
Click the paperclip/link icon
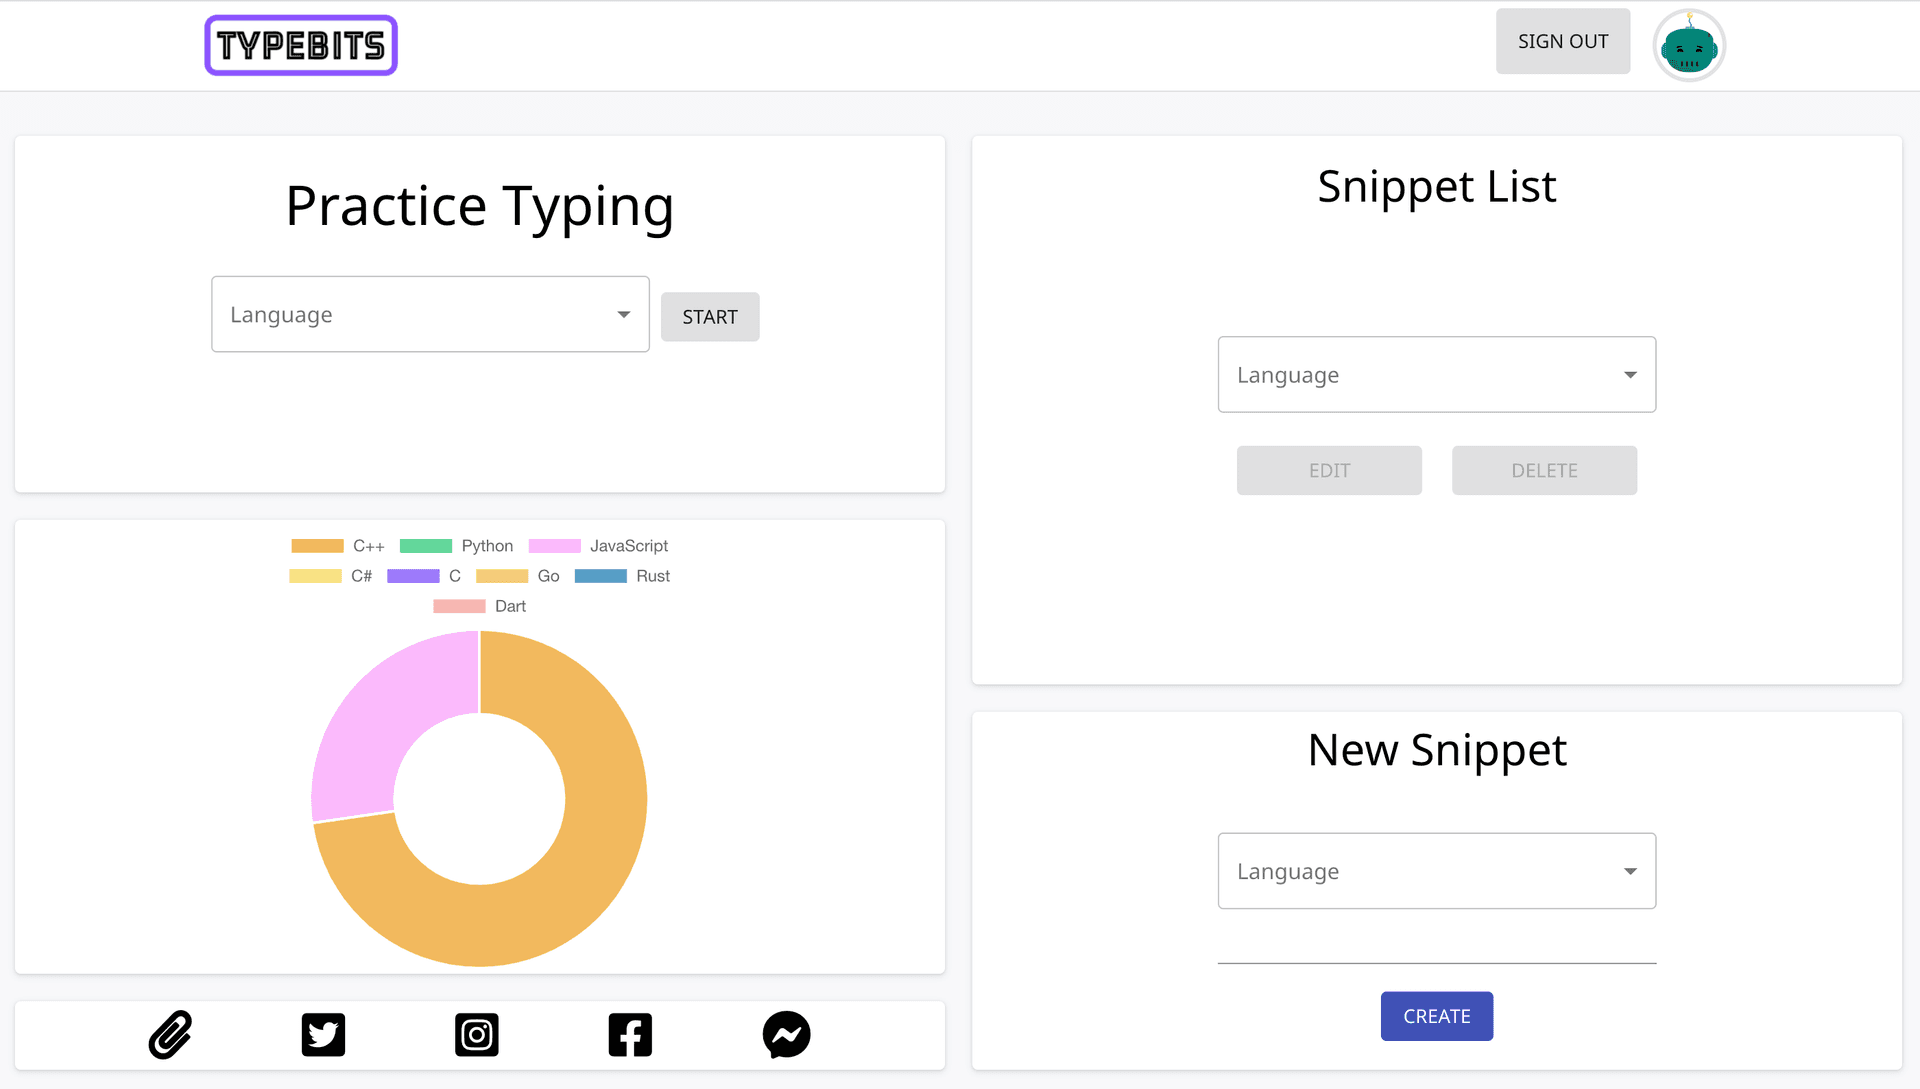(170, 1036)
